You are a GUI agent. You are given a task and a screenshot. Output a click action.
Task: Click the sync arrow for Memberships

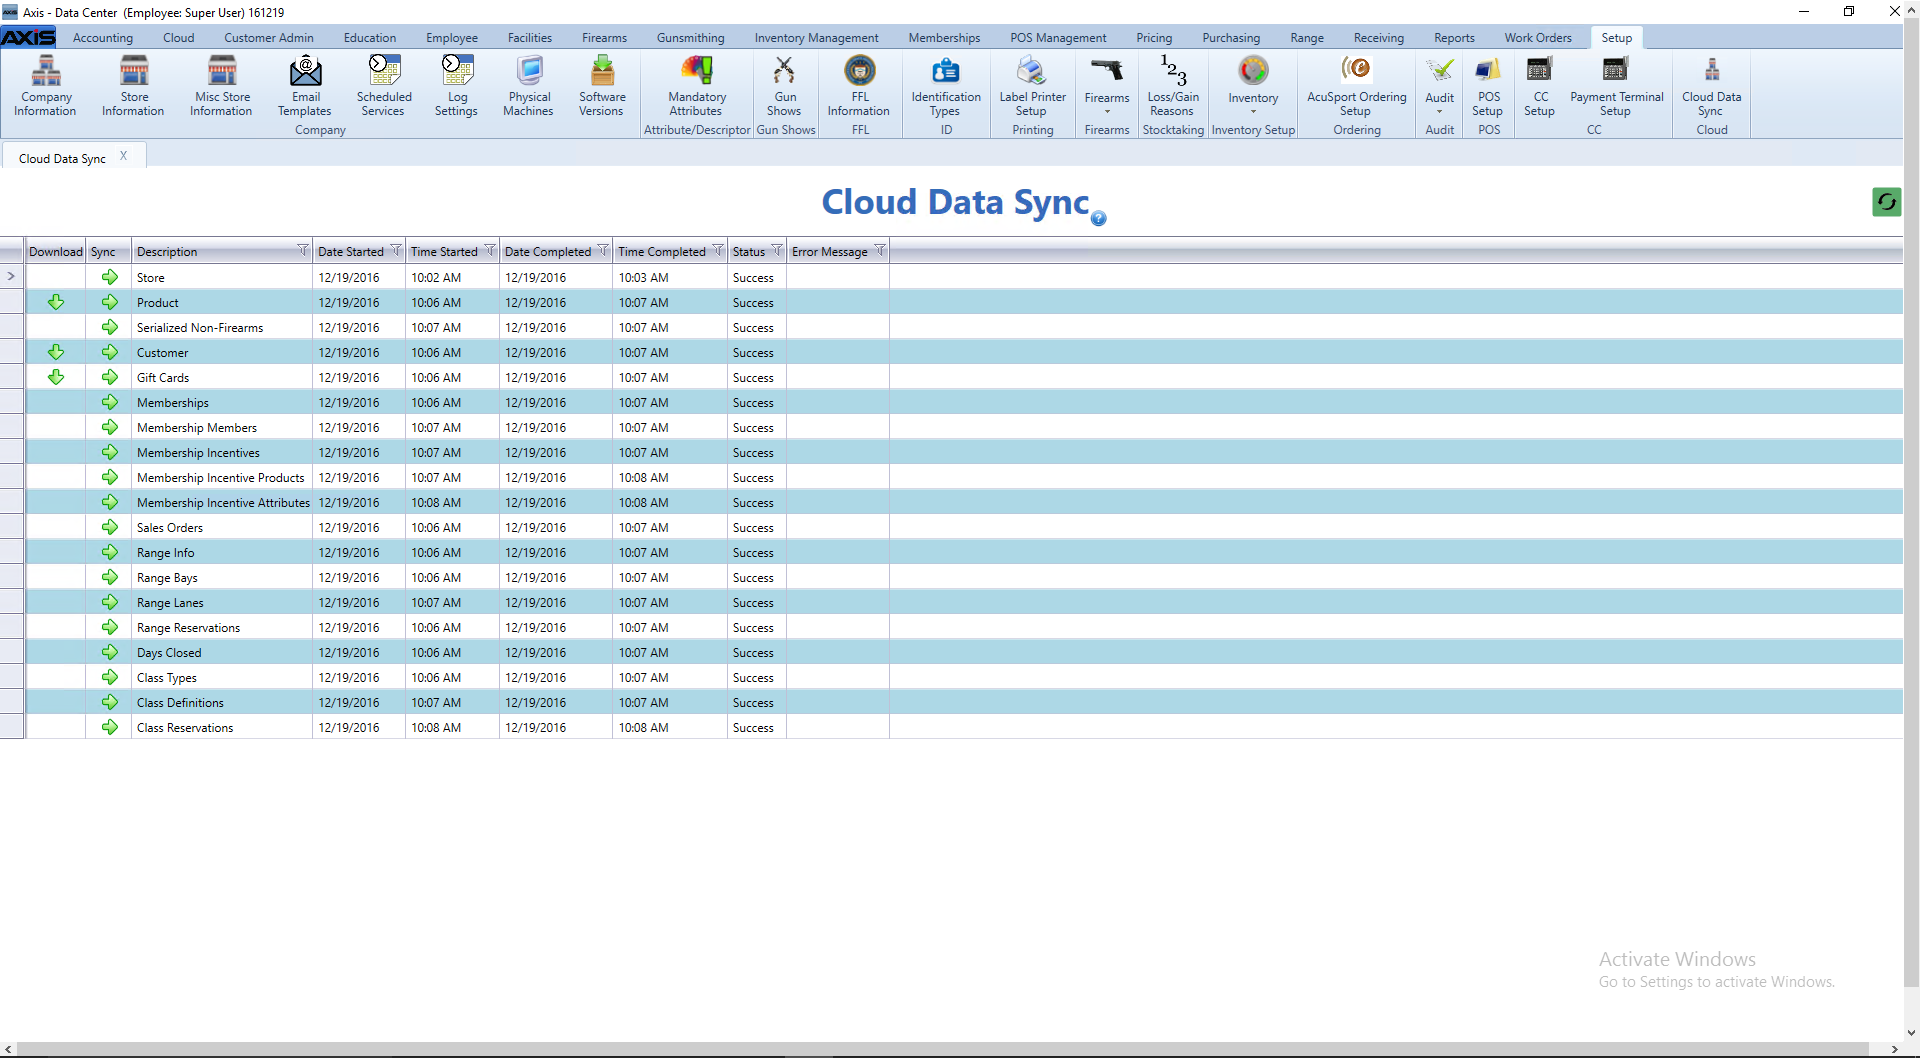(x=109, y=402)
